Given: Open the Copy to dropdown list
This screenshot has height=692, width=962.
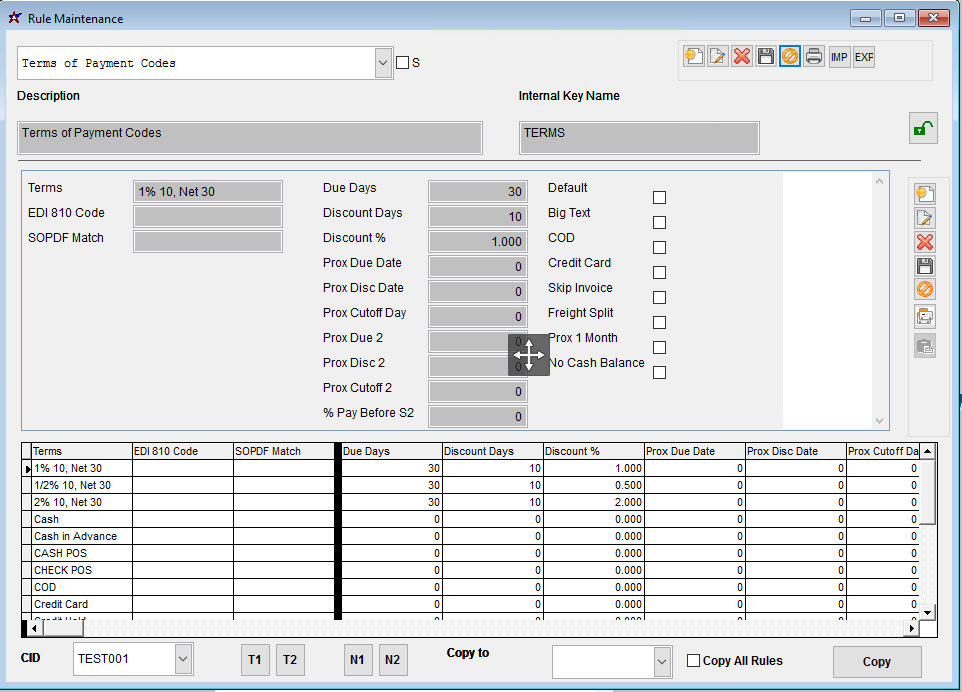Looking at the screenshot, I should 661,661.
